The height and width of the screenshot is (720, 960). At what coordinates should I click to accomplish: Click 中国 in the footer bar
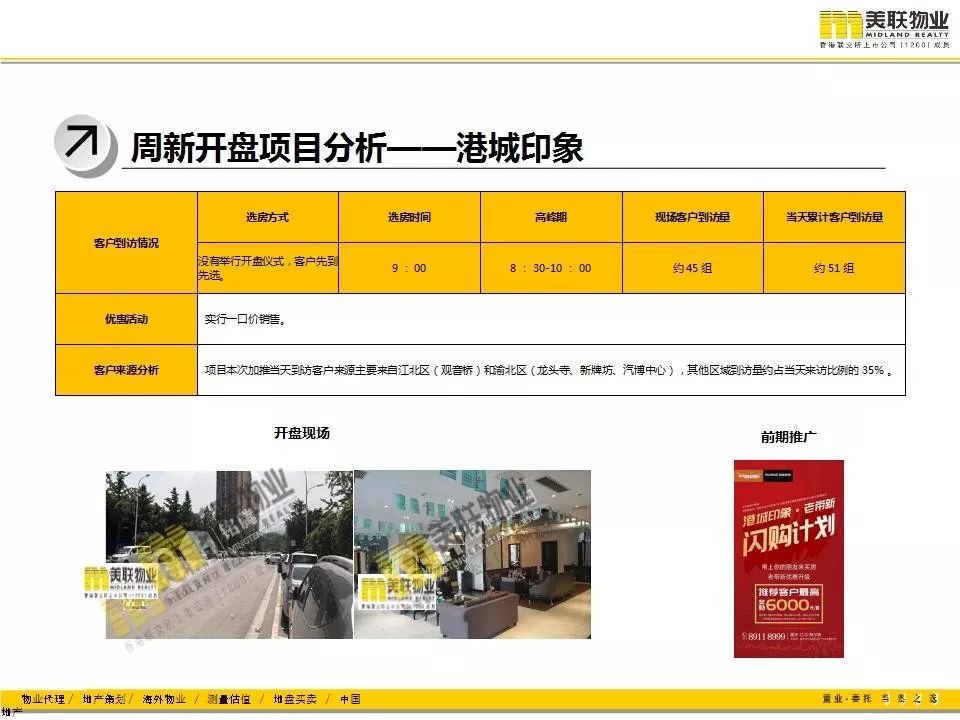coord(350,699)
